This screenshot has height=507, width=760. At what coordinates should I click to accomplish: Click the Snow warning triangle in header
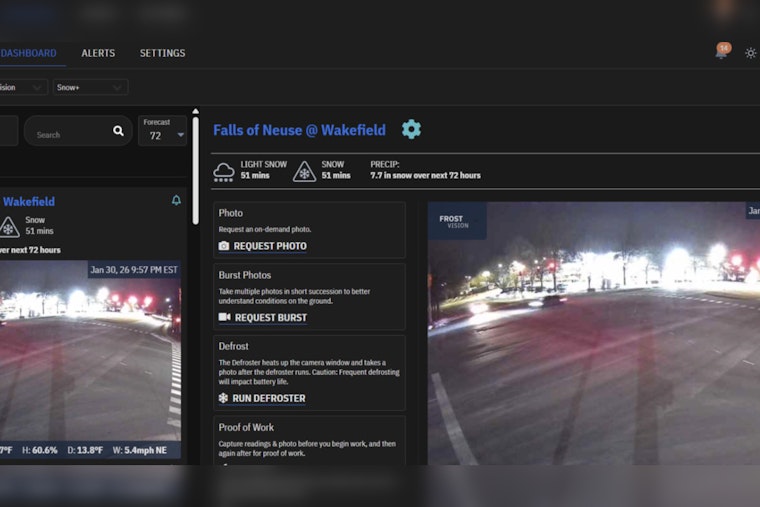pyautogui.click(x=304, y=172)
